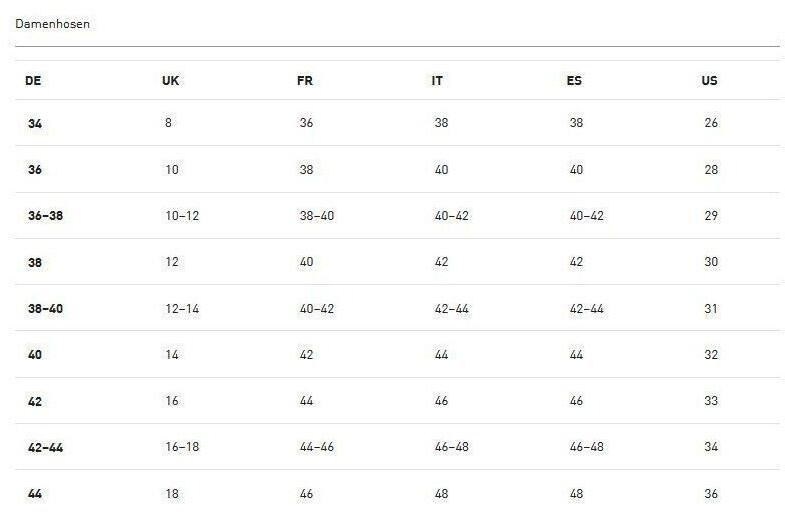
Task: Click DE size 42-44 row label
Action: tap(46, 448)
